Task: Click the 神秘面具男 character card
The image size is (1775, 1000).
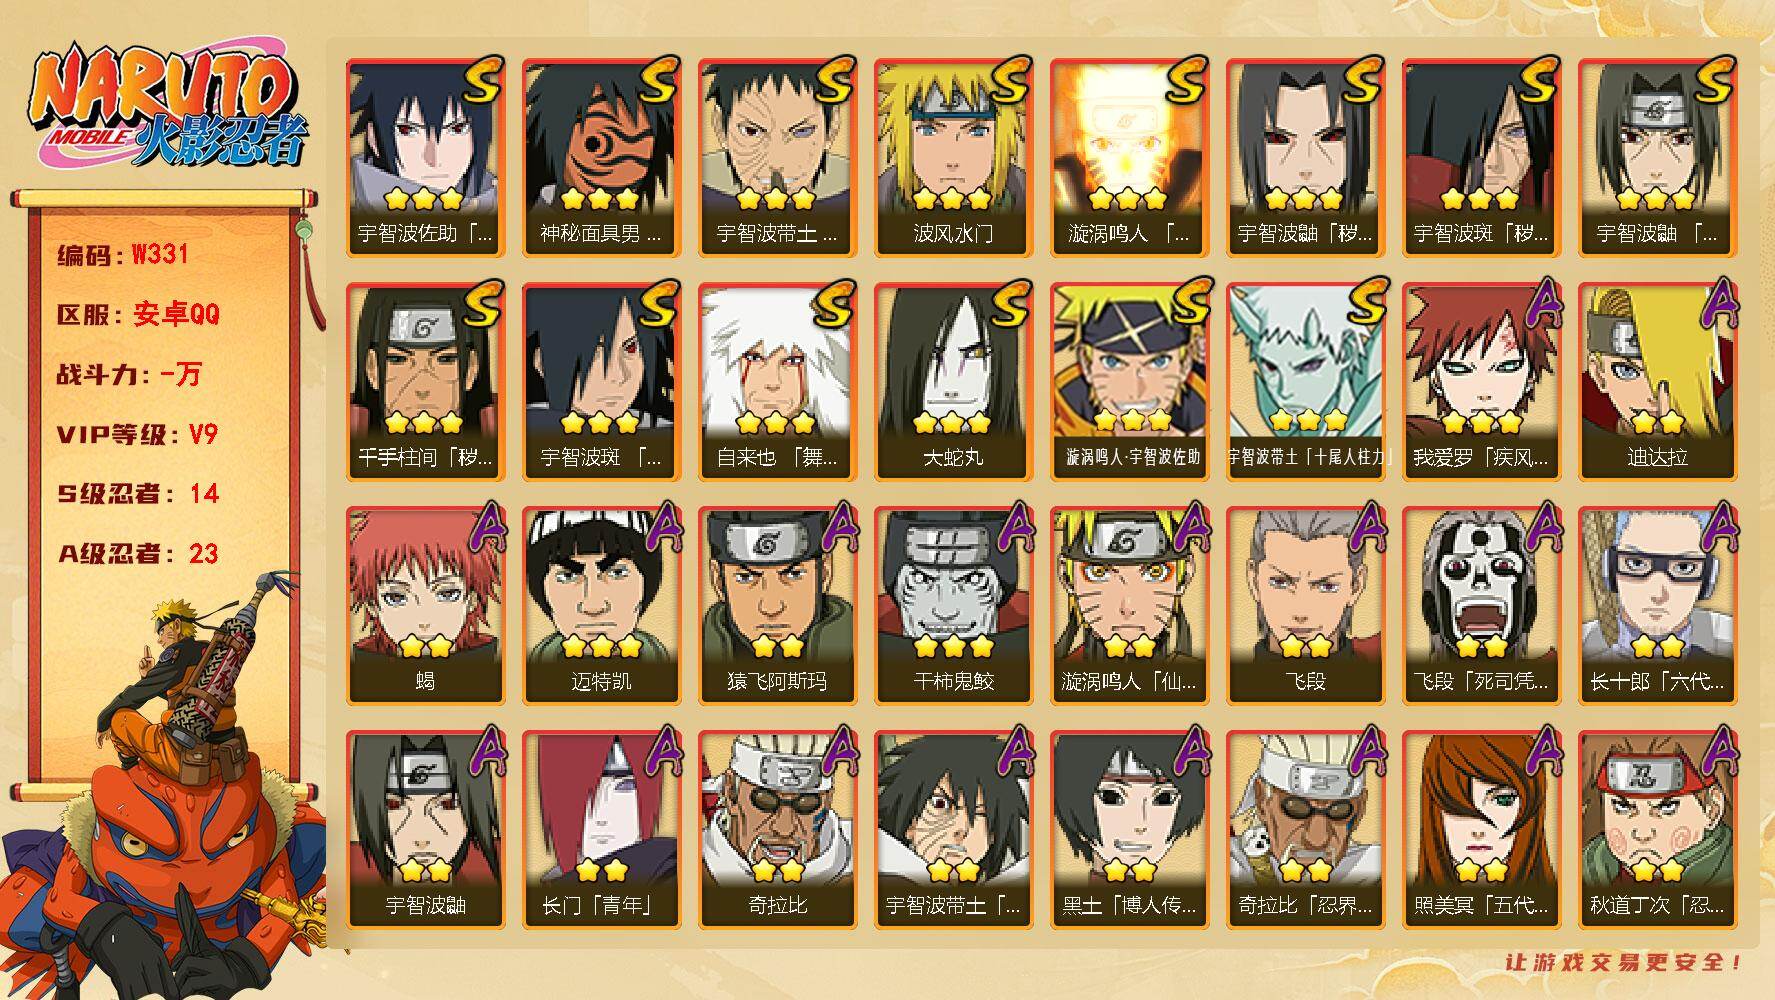Action: (x=601, y=158)
